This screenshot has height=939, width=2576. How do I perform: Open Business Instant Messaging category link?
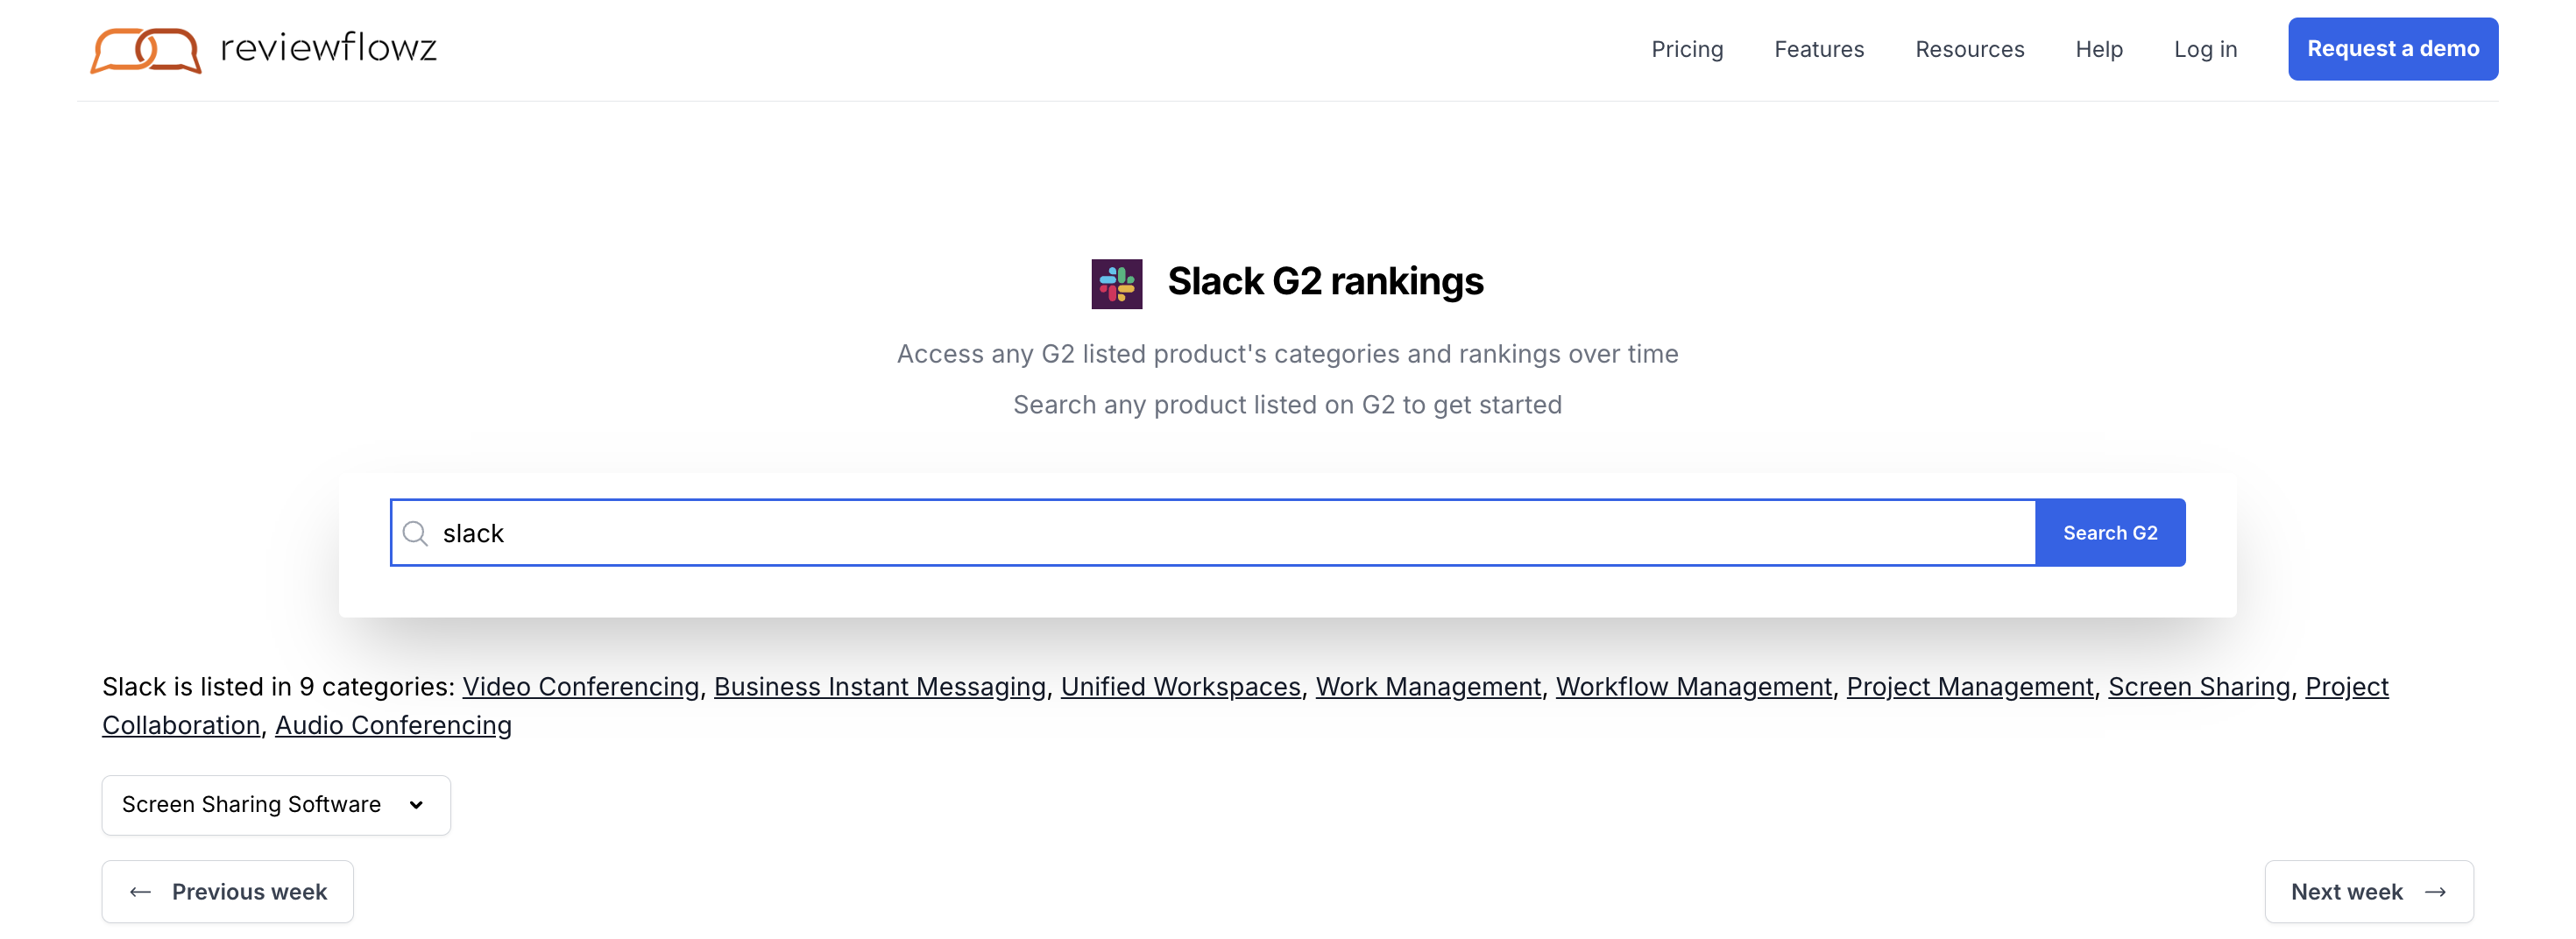coord(880,687)
